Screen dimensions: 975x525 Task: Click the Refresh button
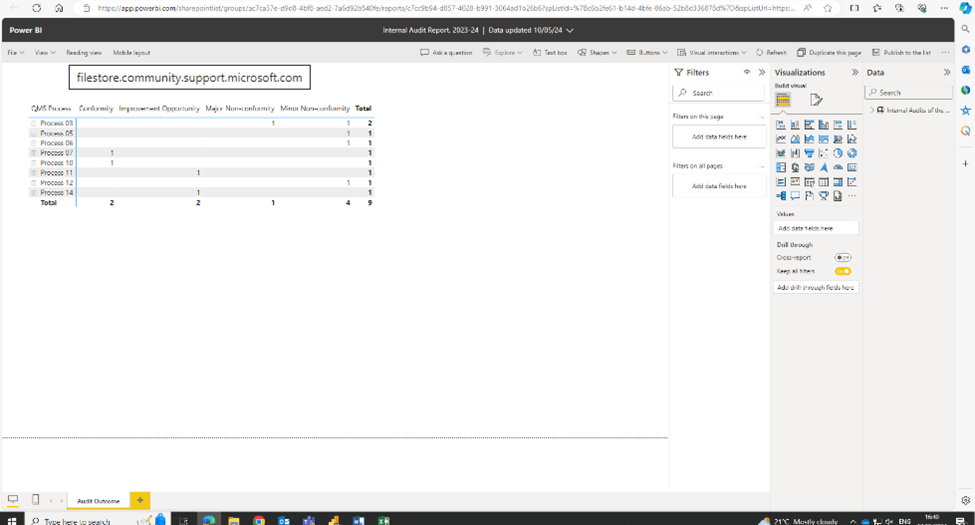tap(771, 53)
